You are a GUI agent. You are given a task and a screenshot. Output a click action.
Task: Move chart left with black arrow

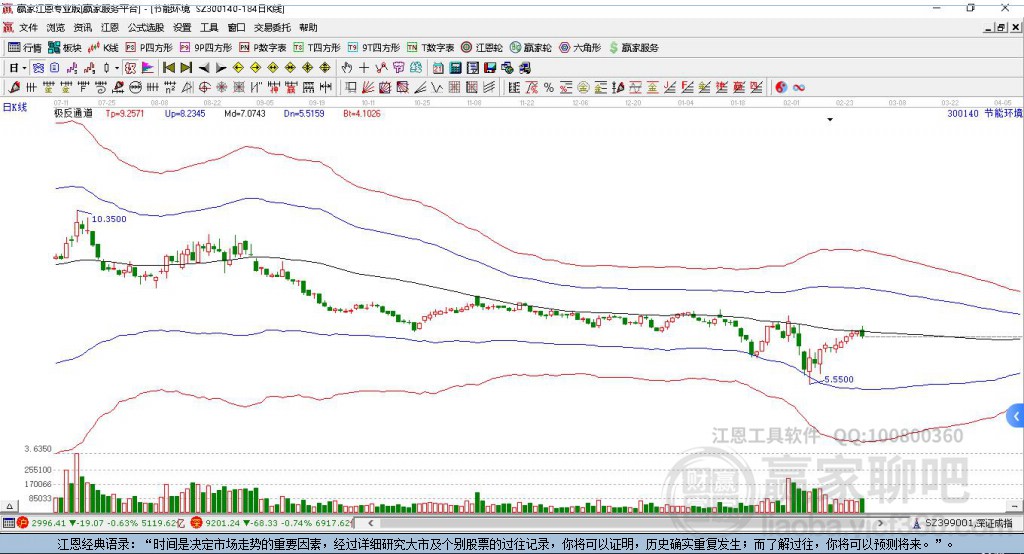click(x=204, y=68)
